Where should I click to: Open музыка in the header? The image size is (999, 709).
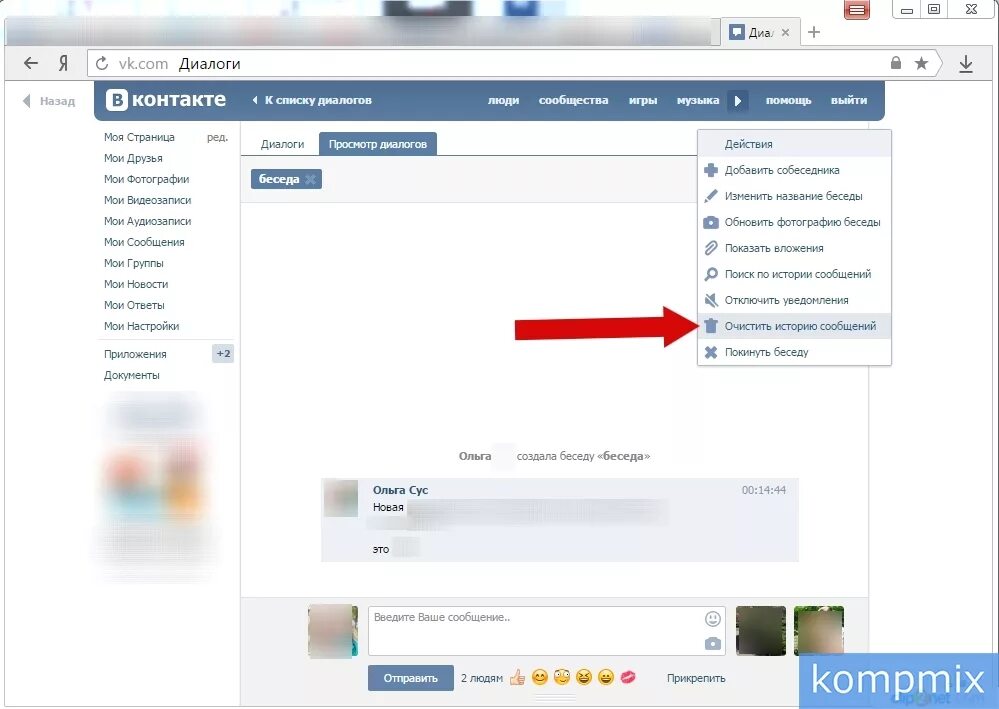tap(698, 100)
